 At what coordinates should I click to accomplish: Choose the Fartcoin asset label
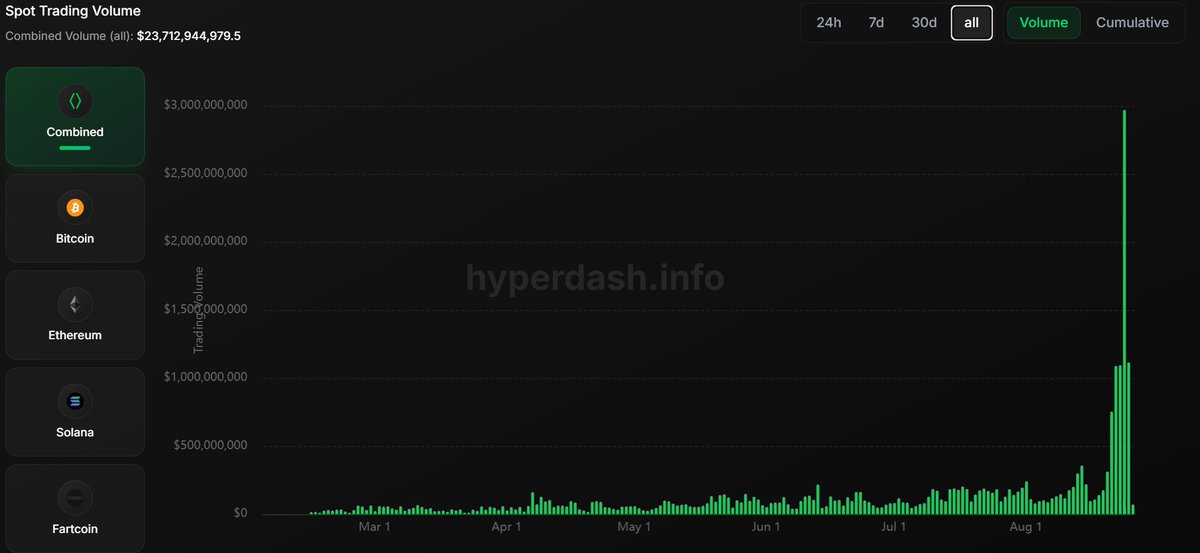75,528
